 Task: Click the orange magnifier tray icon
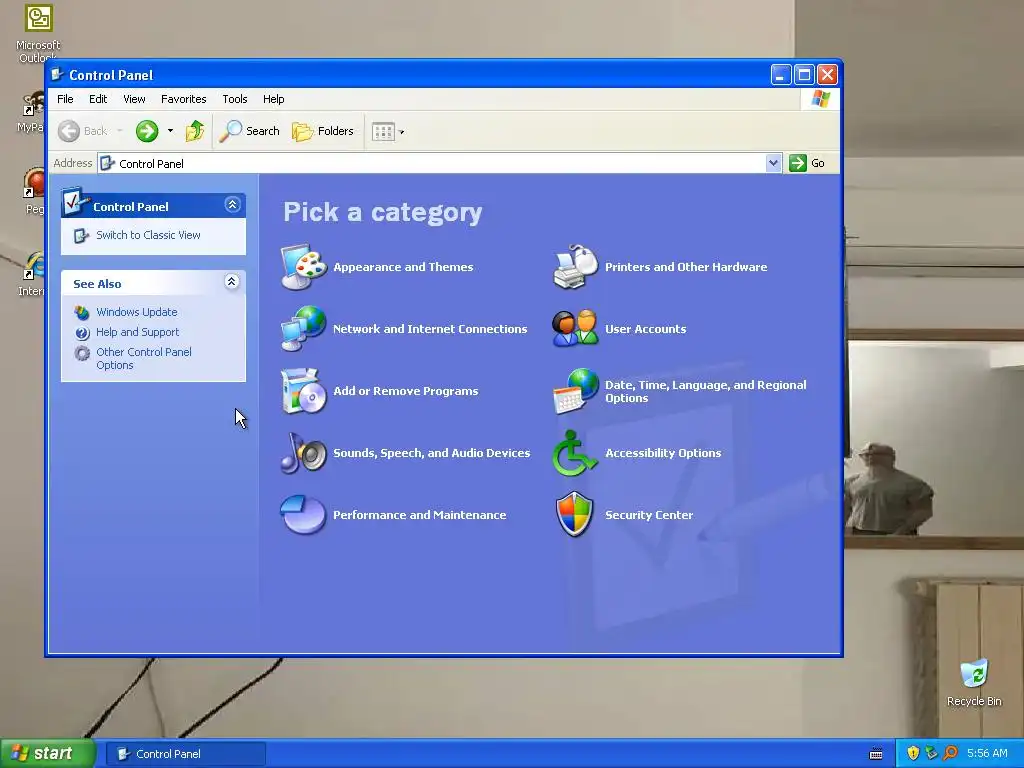(950, 754)
